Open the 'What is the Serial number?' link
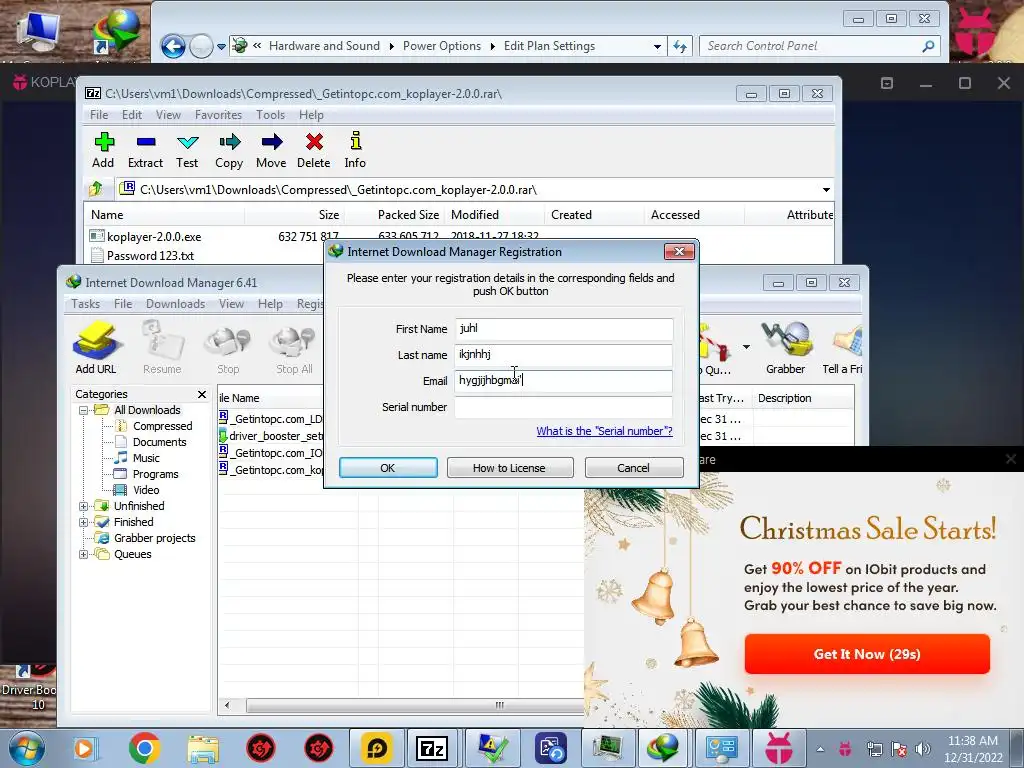The image size is (1024, 768). point(604,431)
